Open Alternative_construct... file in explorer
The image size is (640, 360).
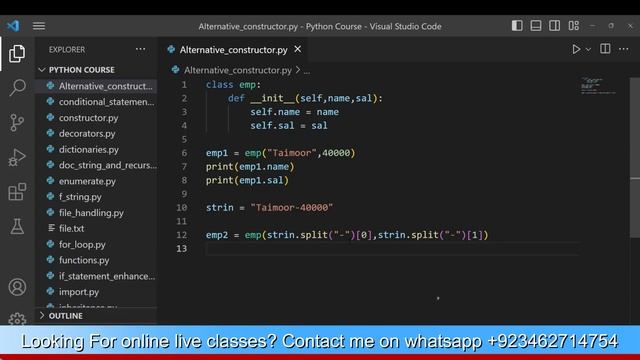[97, 86]
